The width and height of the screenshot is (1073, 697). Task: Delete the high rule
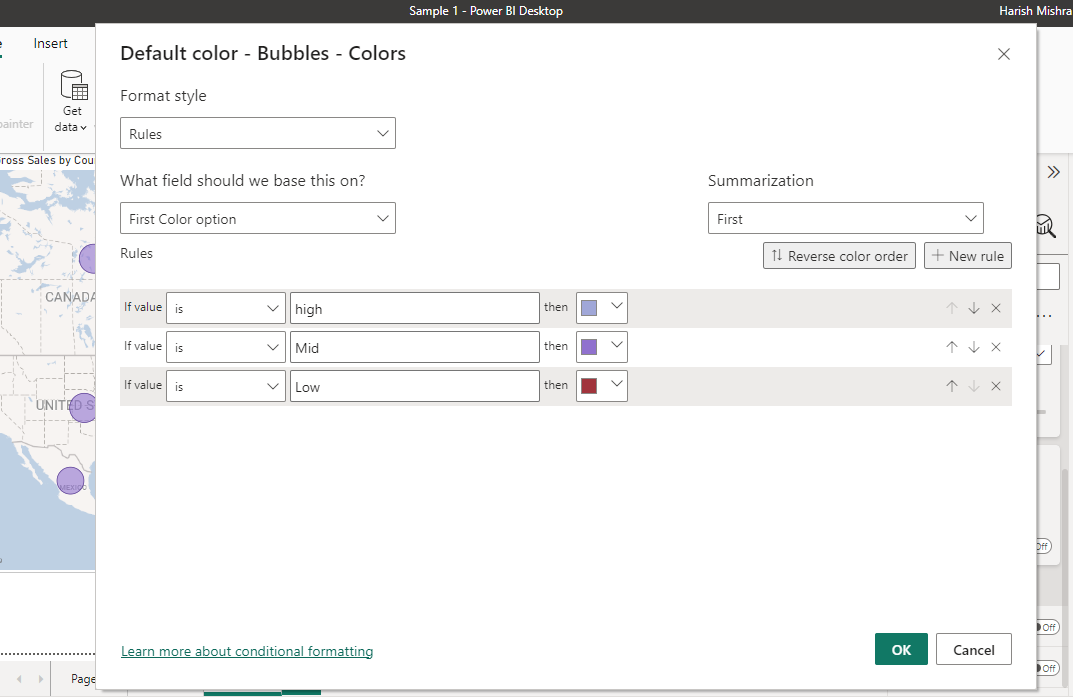point(996,308)
